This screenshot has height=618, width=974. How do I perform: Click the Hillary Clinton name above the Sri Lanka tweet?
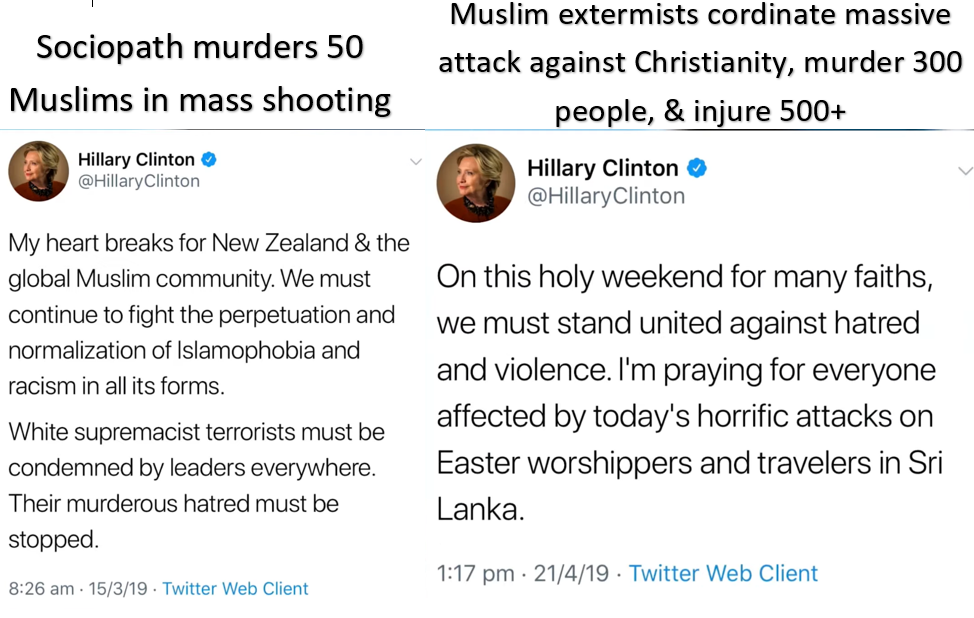602,168
